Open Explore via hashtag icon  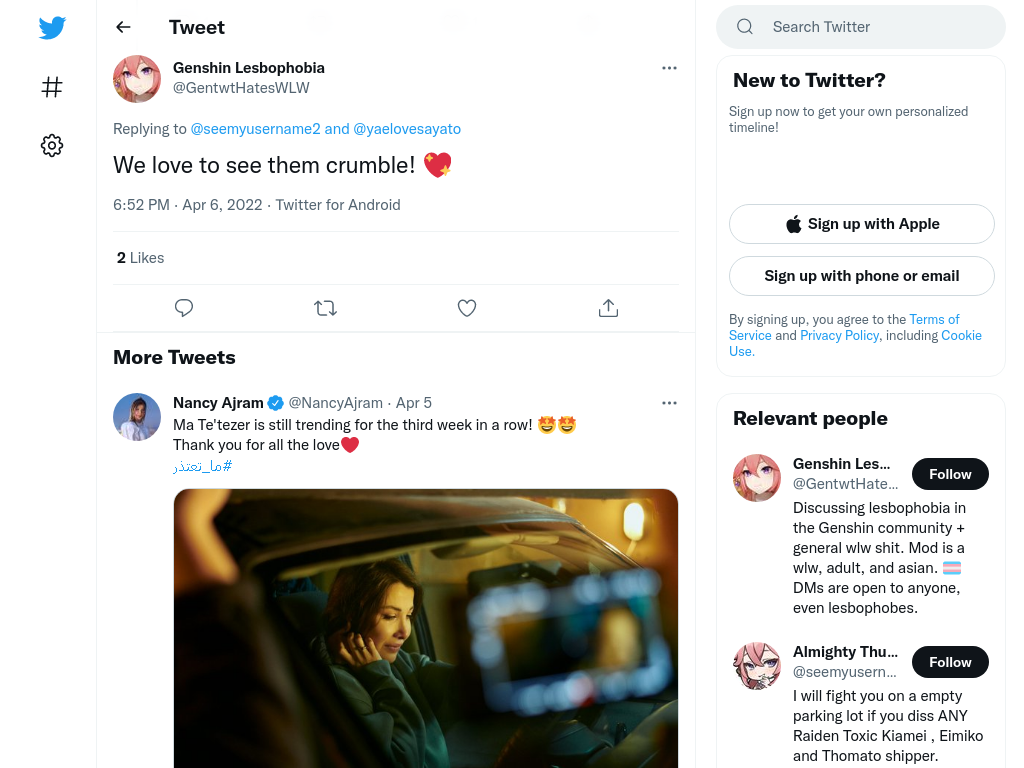click(x=52, y=87)
